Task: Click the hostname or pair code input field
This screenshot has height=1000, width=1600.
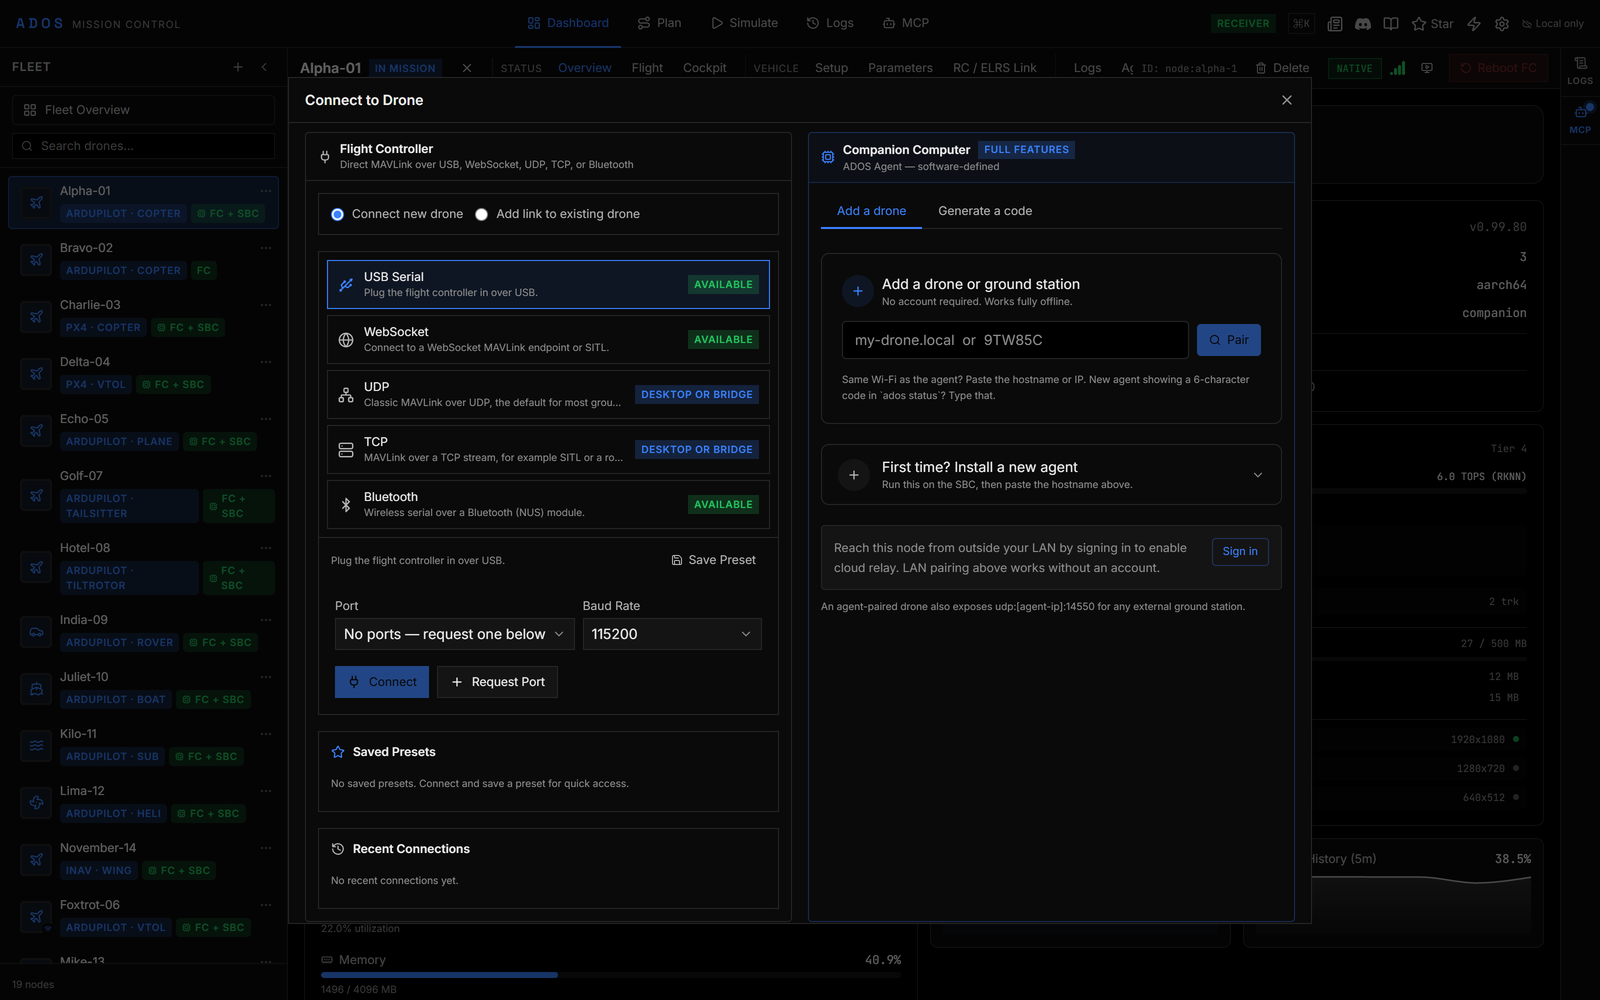Action: tap(1015, 340)
